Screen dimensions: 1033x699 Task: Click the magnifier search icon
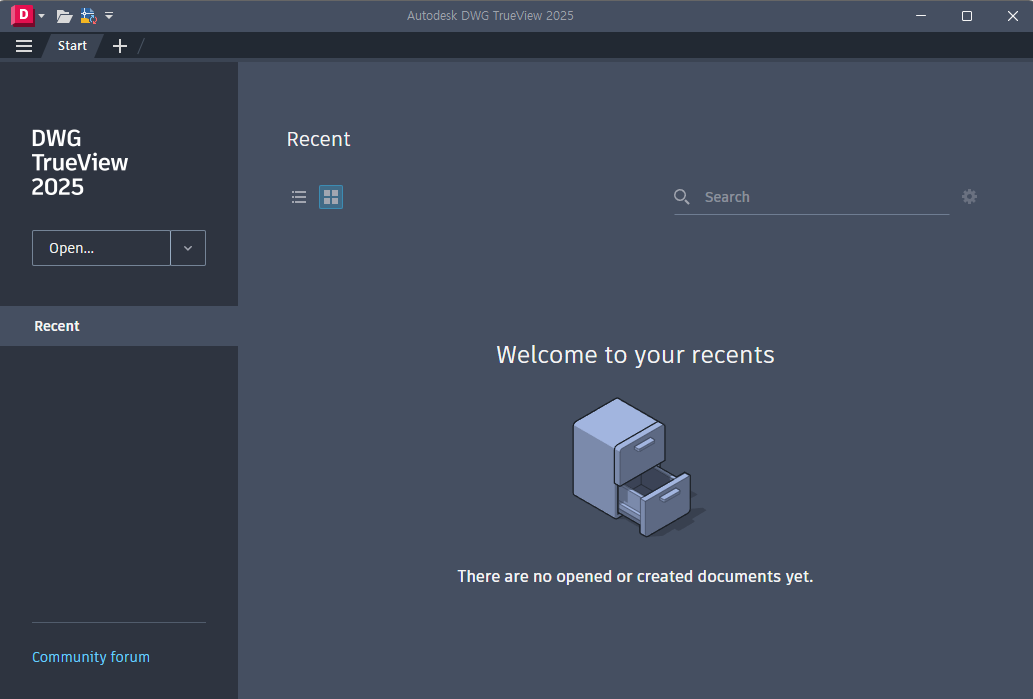coord(682,196)
